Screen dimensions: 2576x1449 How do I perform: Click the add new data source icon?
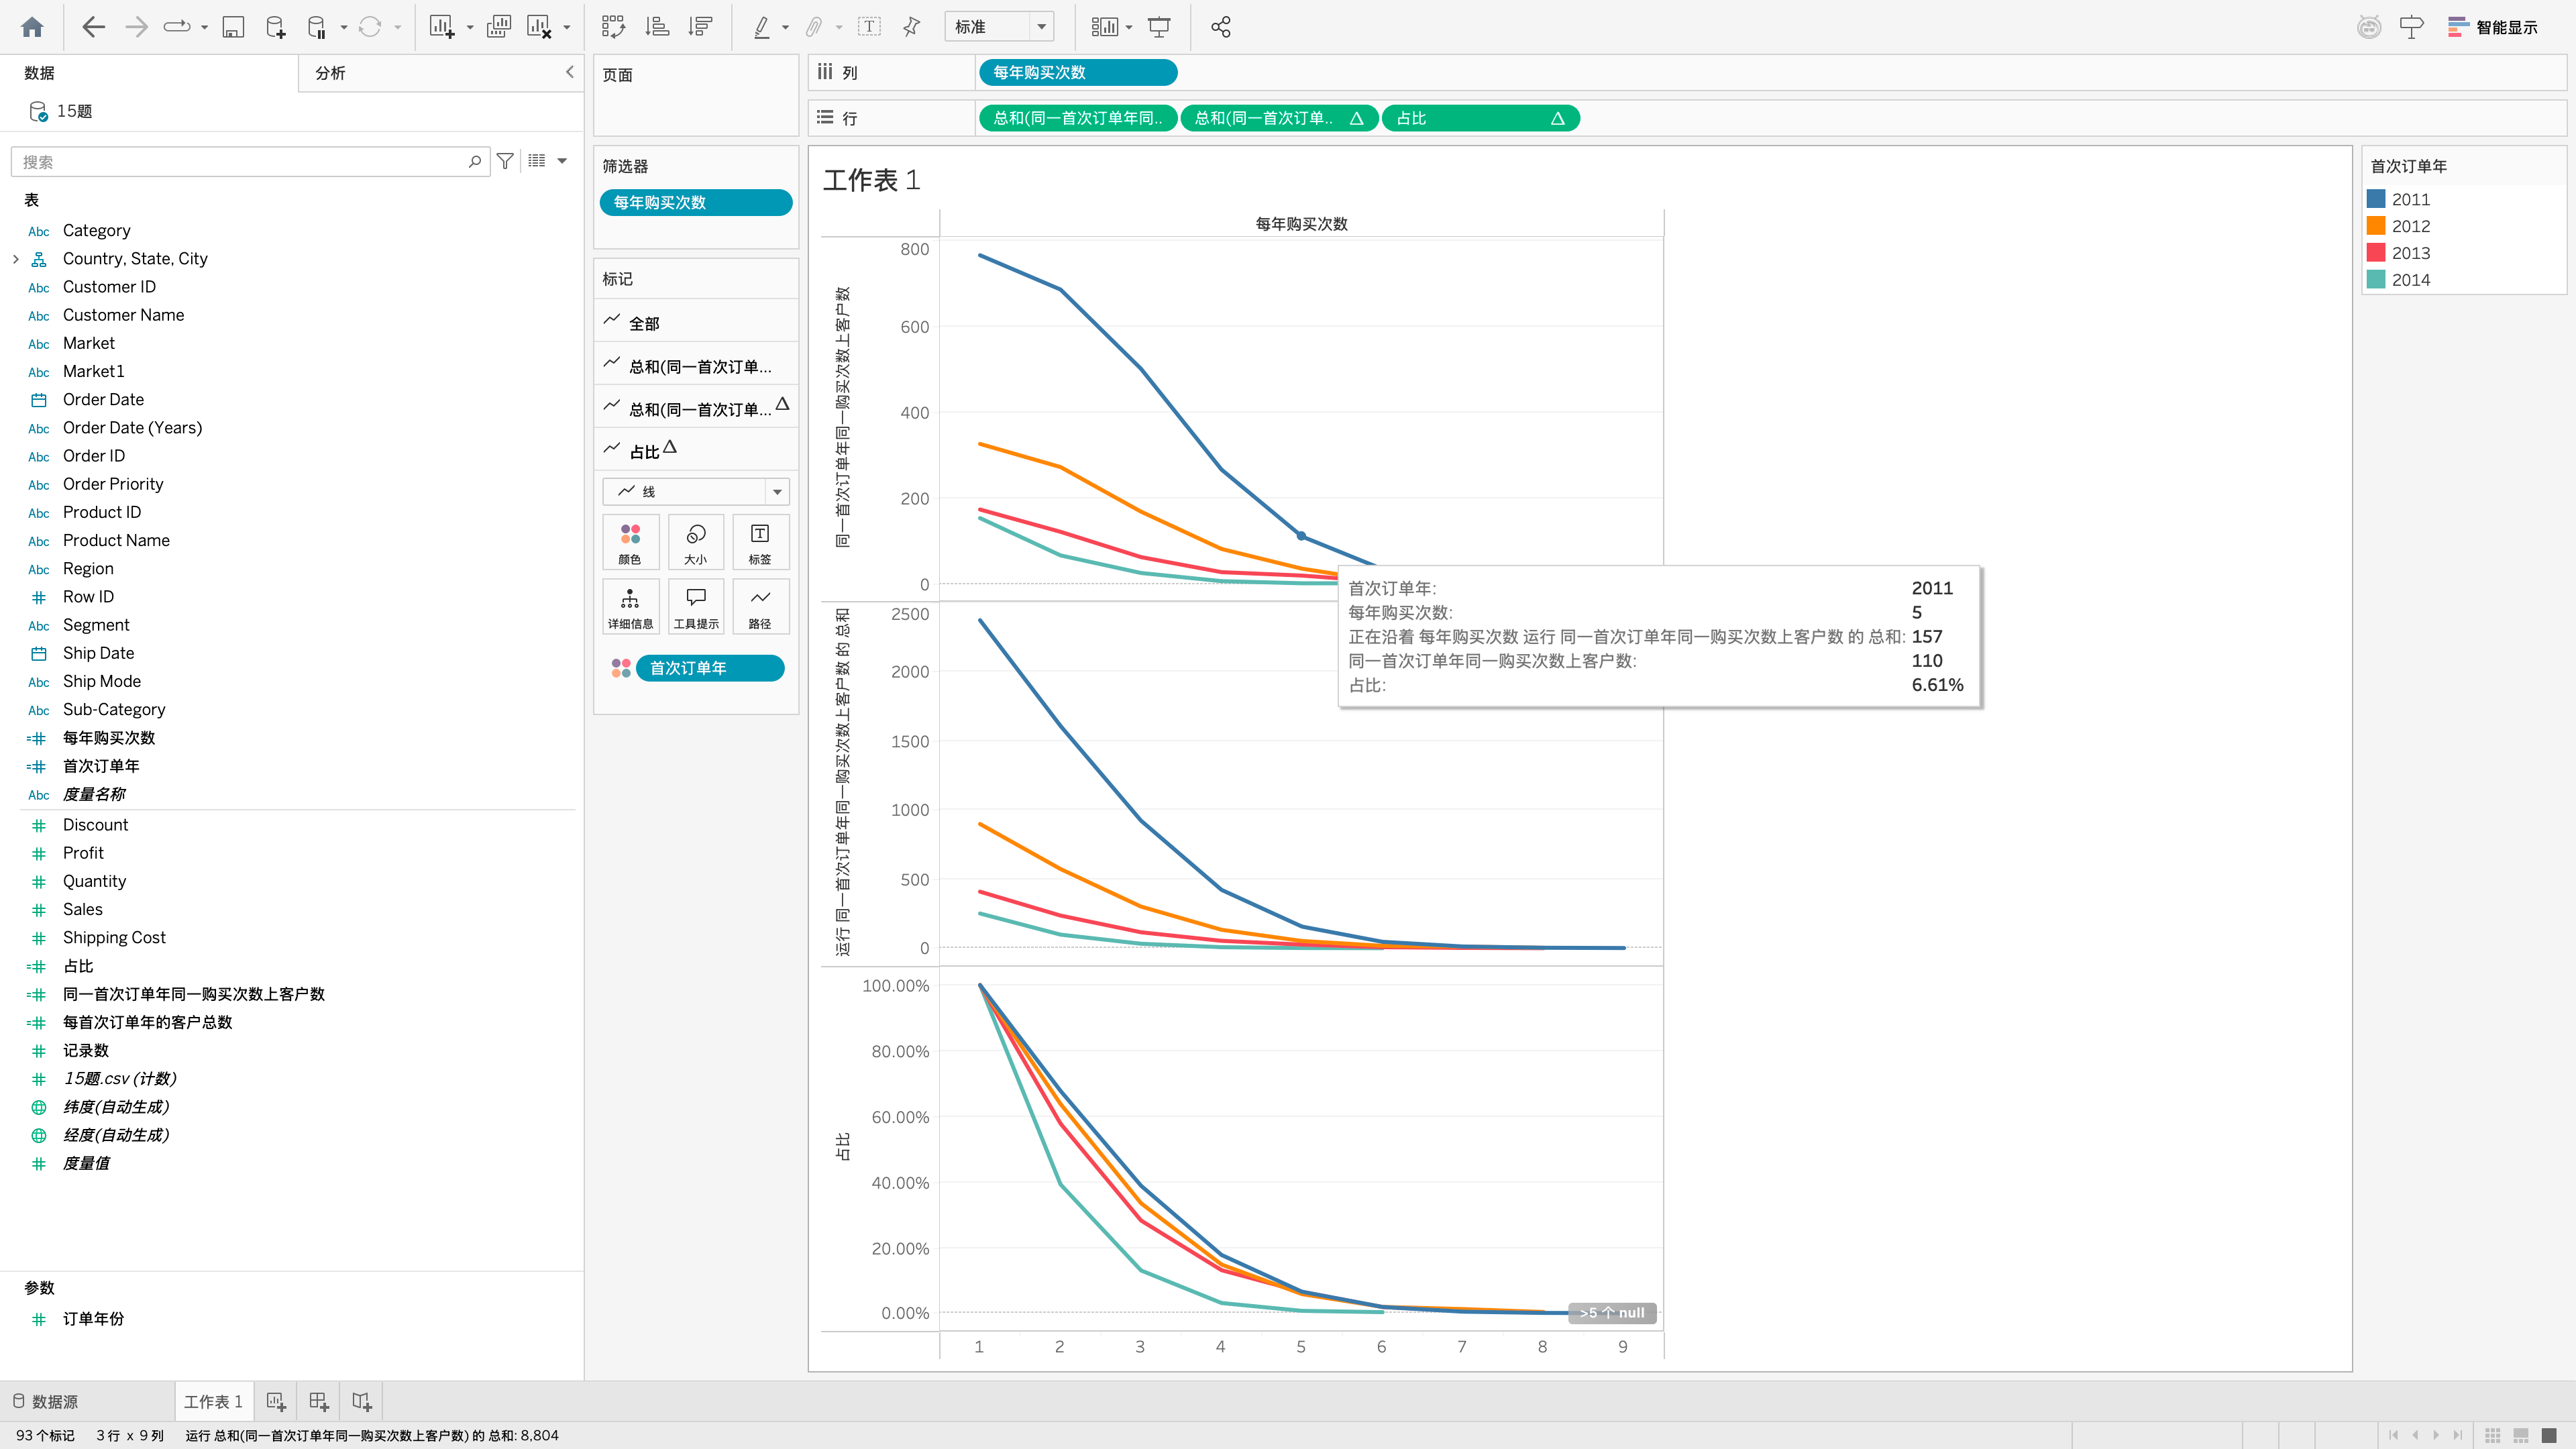[276, 27]
